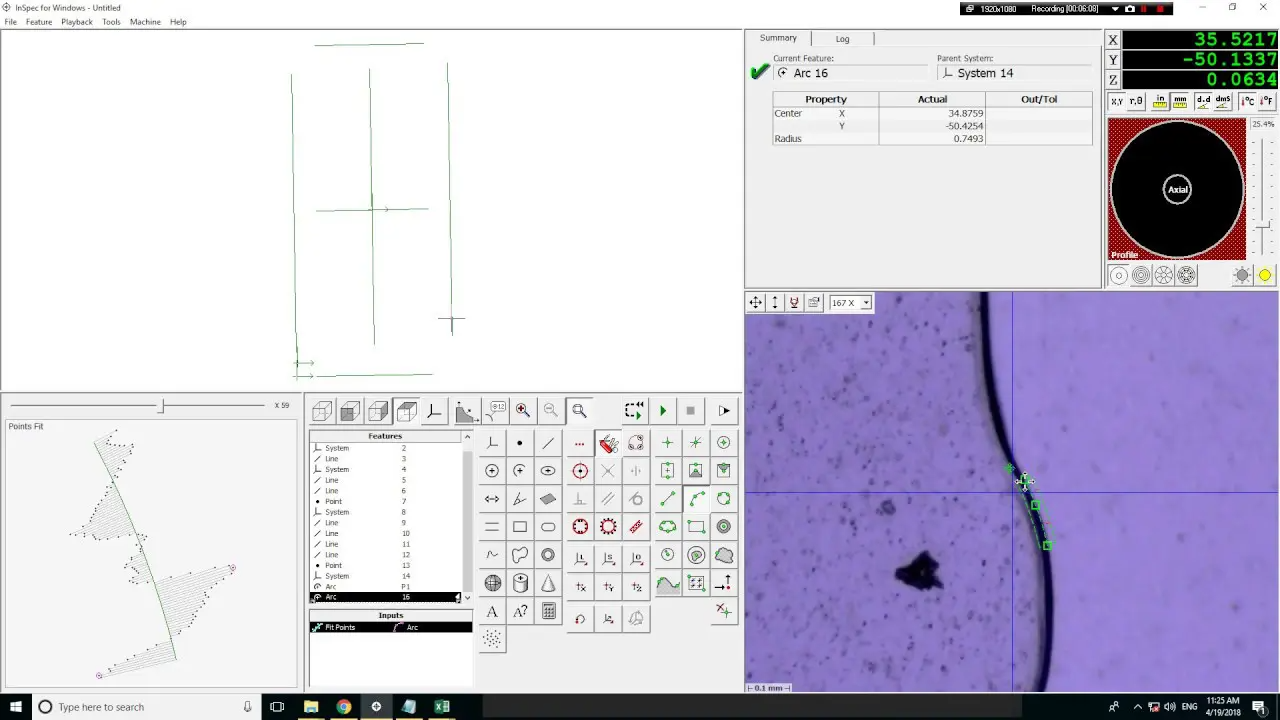Select the Sphere feature tool

pyautogui.click(x=492, y=583)
